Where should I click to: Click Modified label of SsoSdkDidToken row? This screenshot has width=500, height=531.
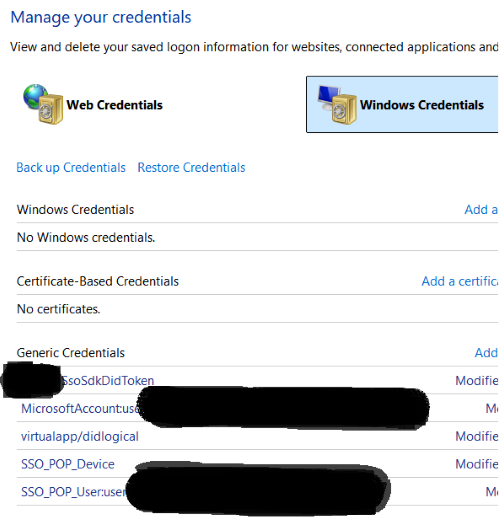point(477,381)
